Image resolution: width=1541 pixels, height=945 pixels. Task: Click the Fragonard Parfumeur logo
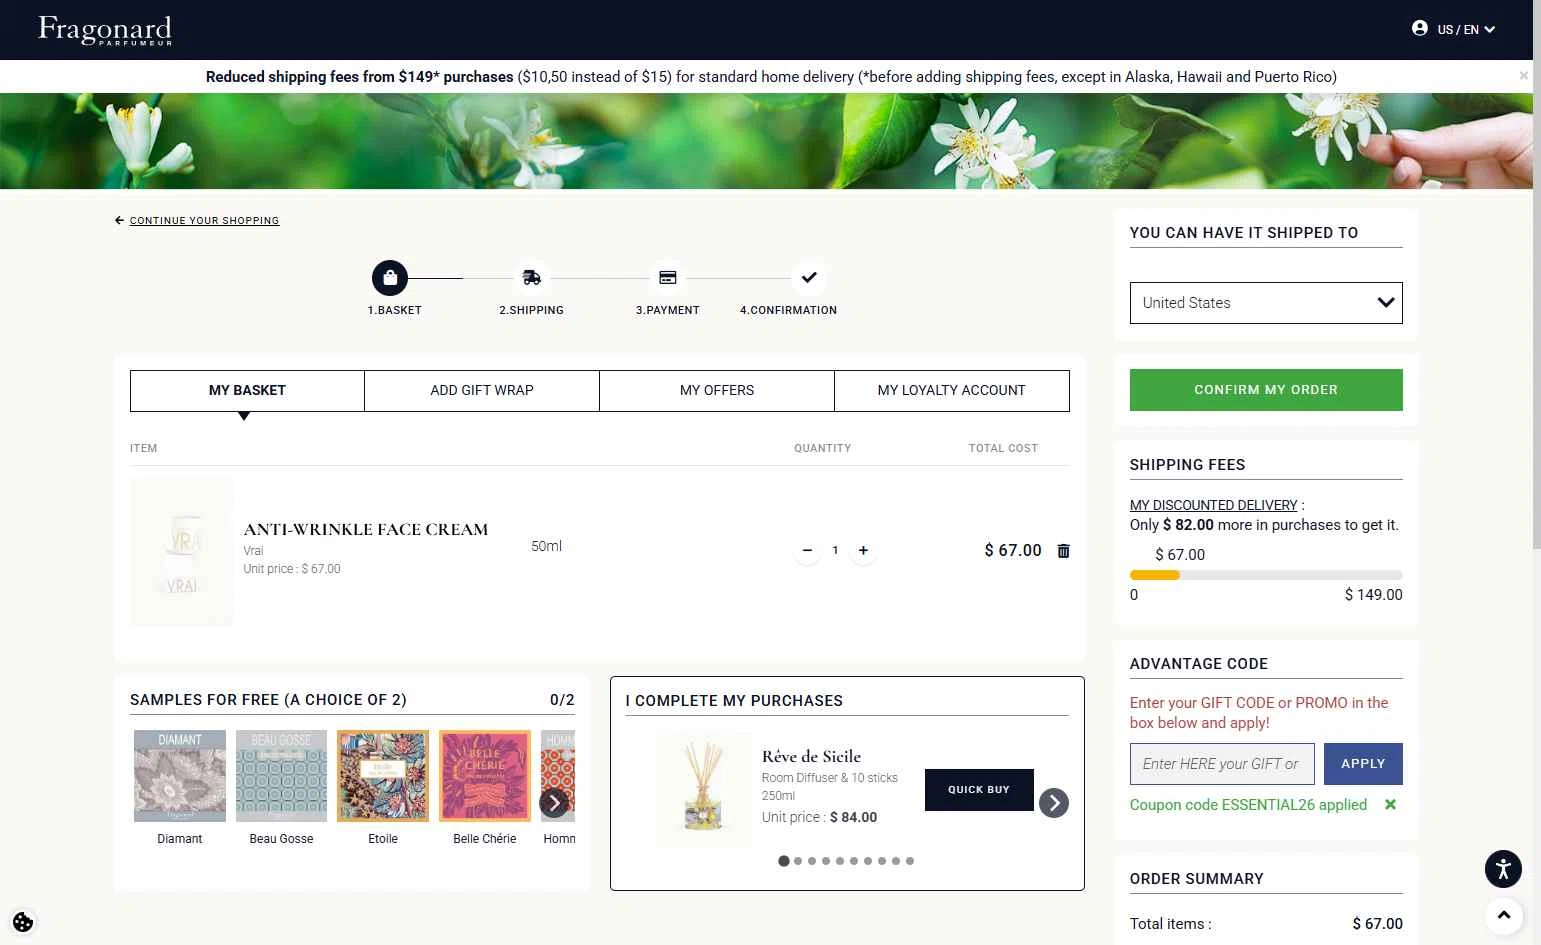[105, 29]
